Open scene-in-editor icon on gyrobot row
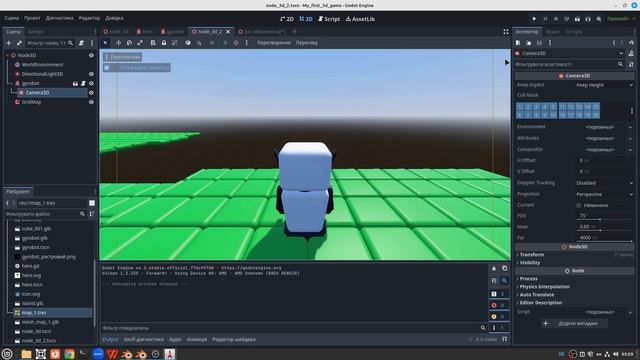This screenshot has height=360, width=640. pos(75,83)
